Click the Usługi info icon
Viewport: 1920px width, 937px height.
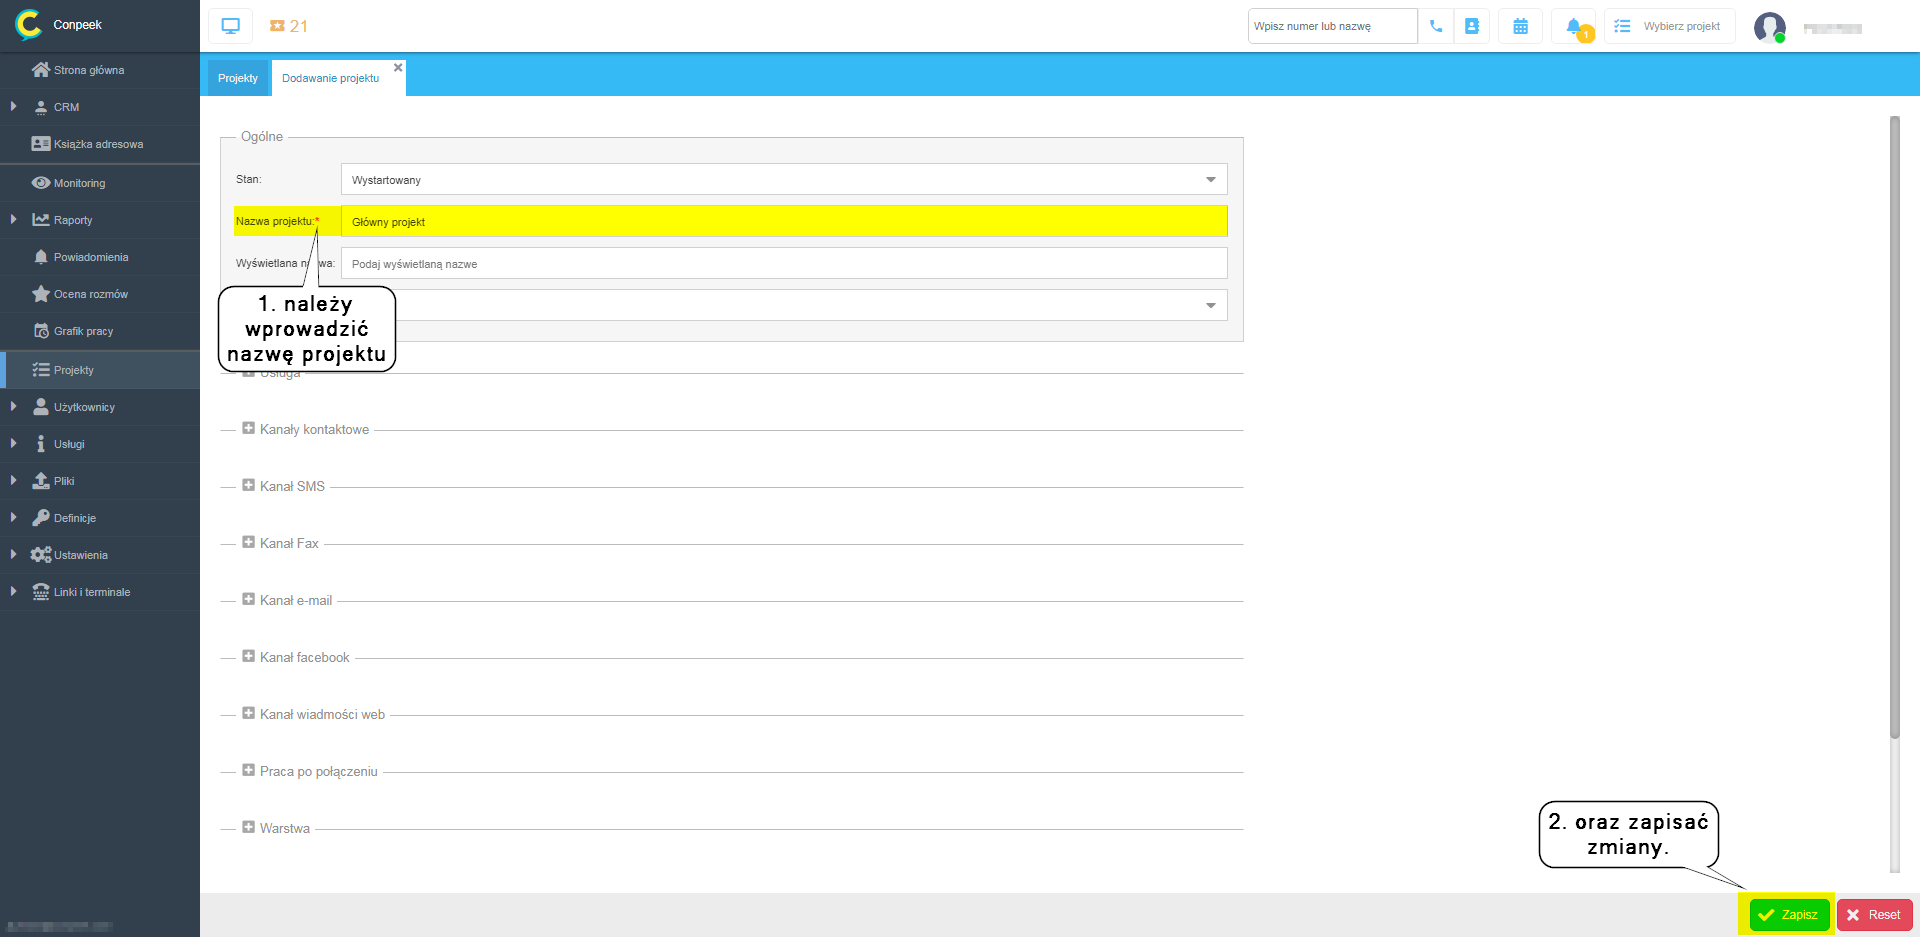pyautogui.click(x=41, y=444)
